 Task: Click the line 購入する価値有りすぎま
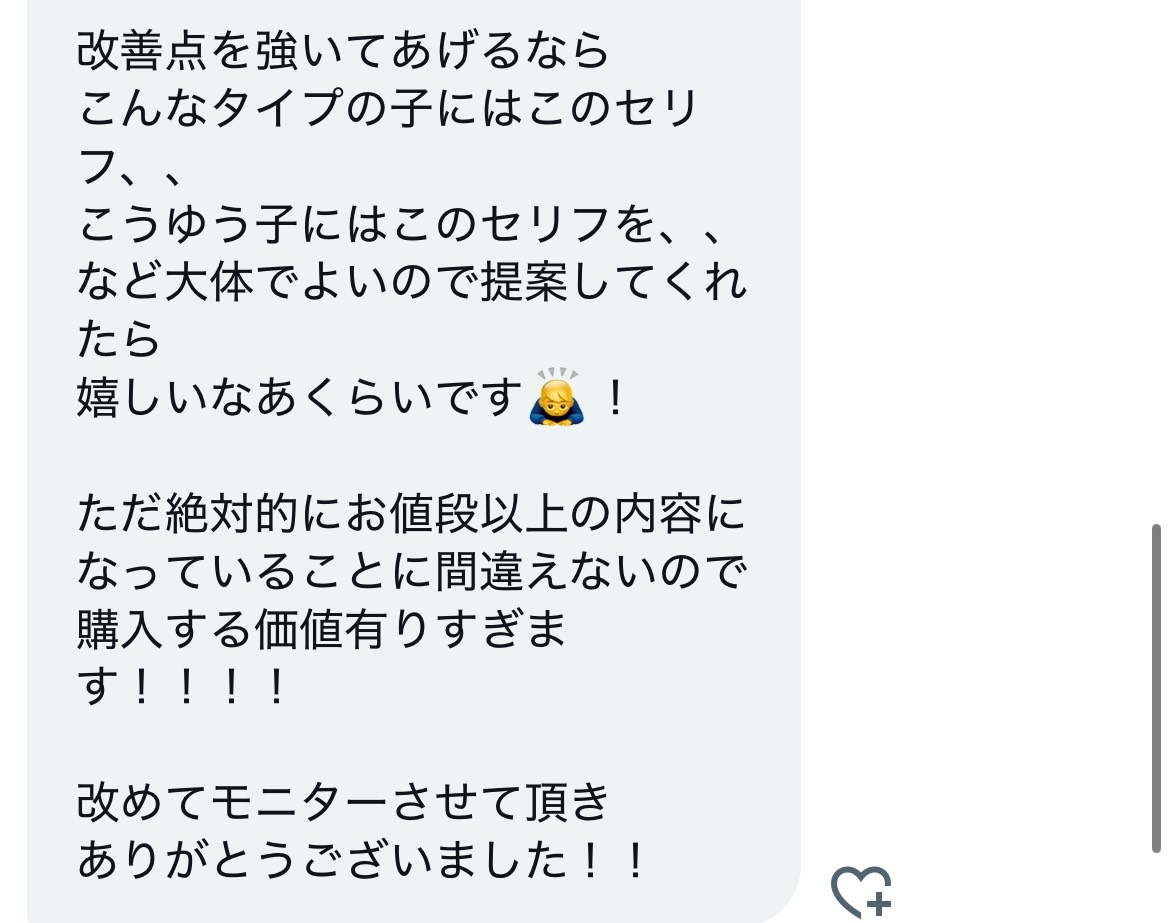point(321,629)
